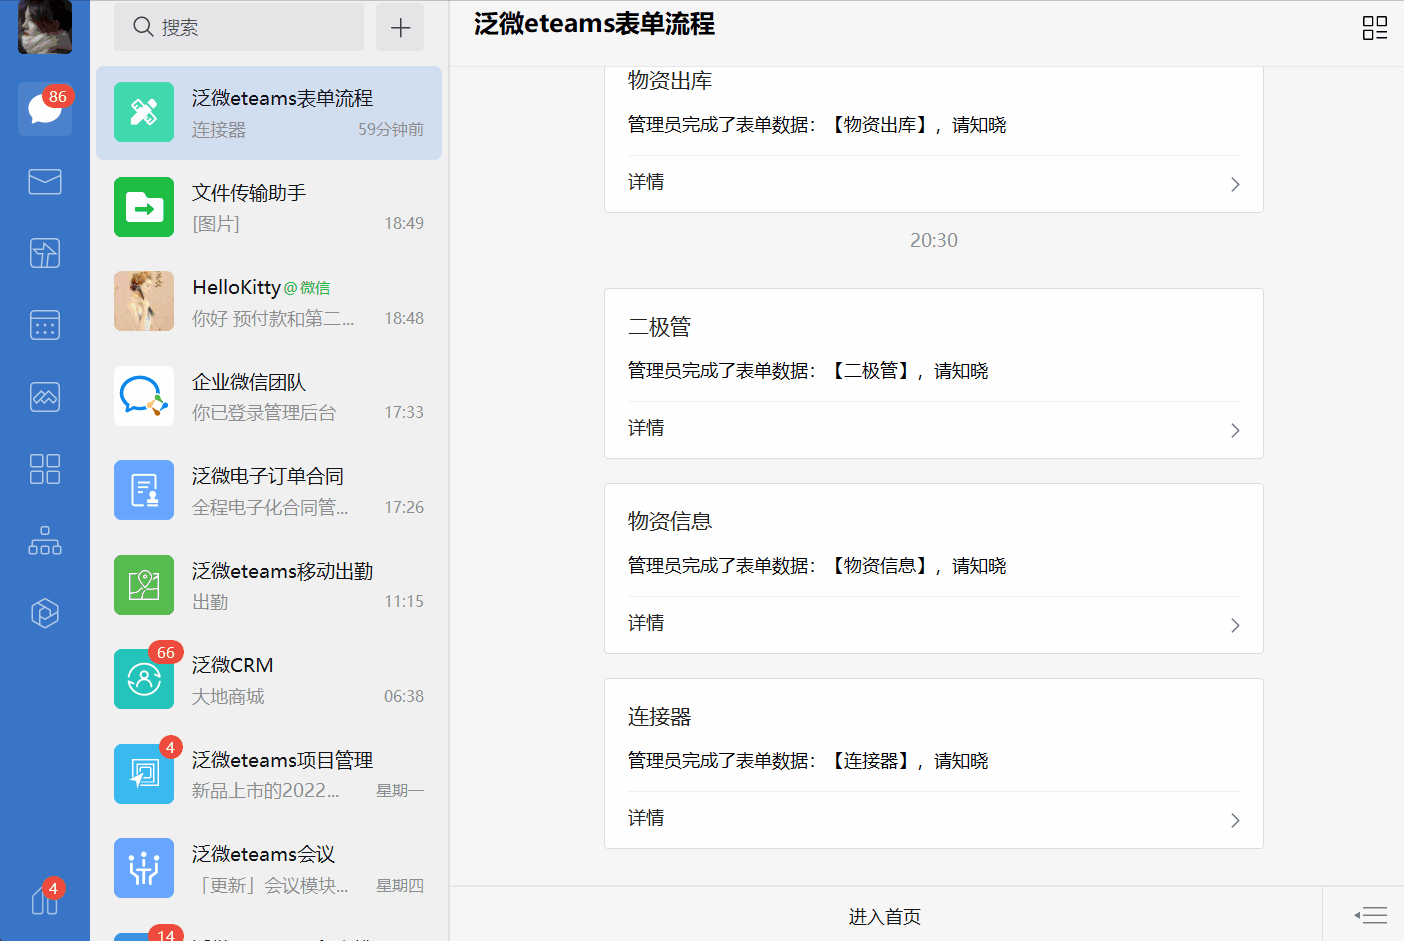Open the bottom sidebar icon with 4 badge

(x=45, y=898)
